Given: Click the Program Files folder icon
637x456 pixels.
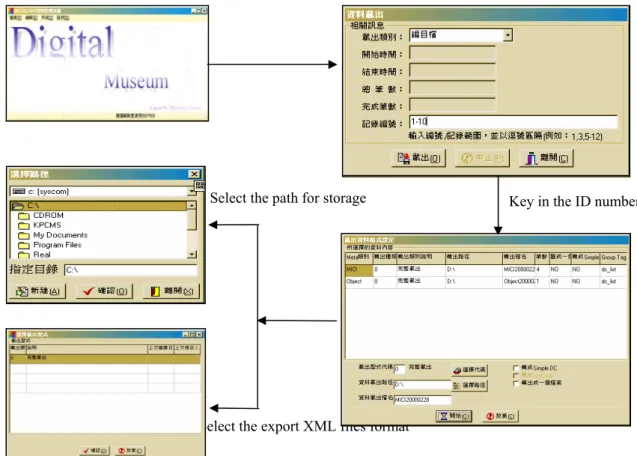Looking at the screenshot, I should 24,245.
